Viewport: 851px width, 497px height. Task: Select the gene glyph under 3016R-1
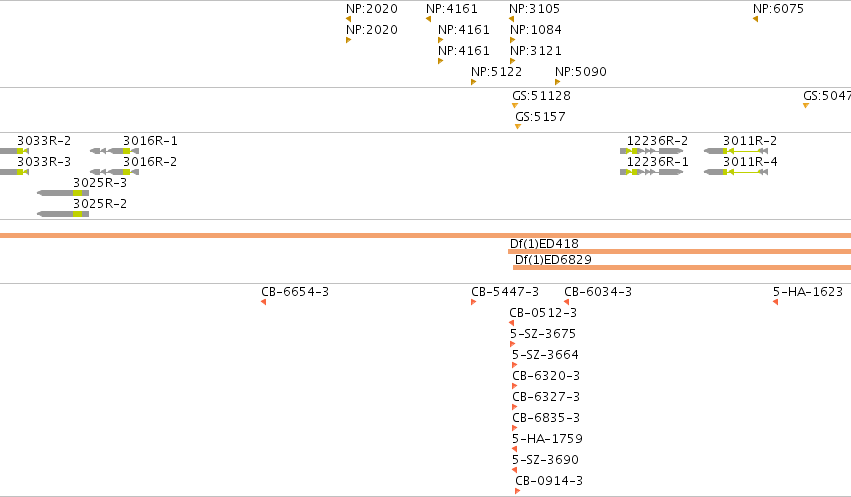click(x=115, y=151)
